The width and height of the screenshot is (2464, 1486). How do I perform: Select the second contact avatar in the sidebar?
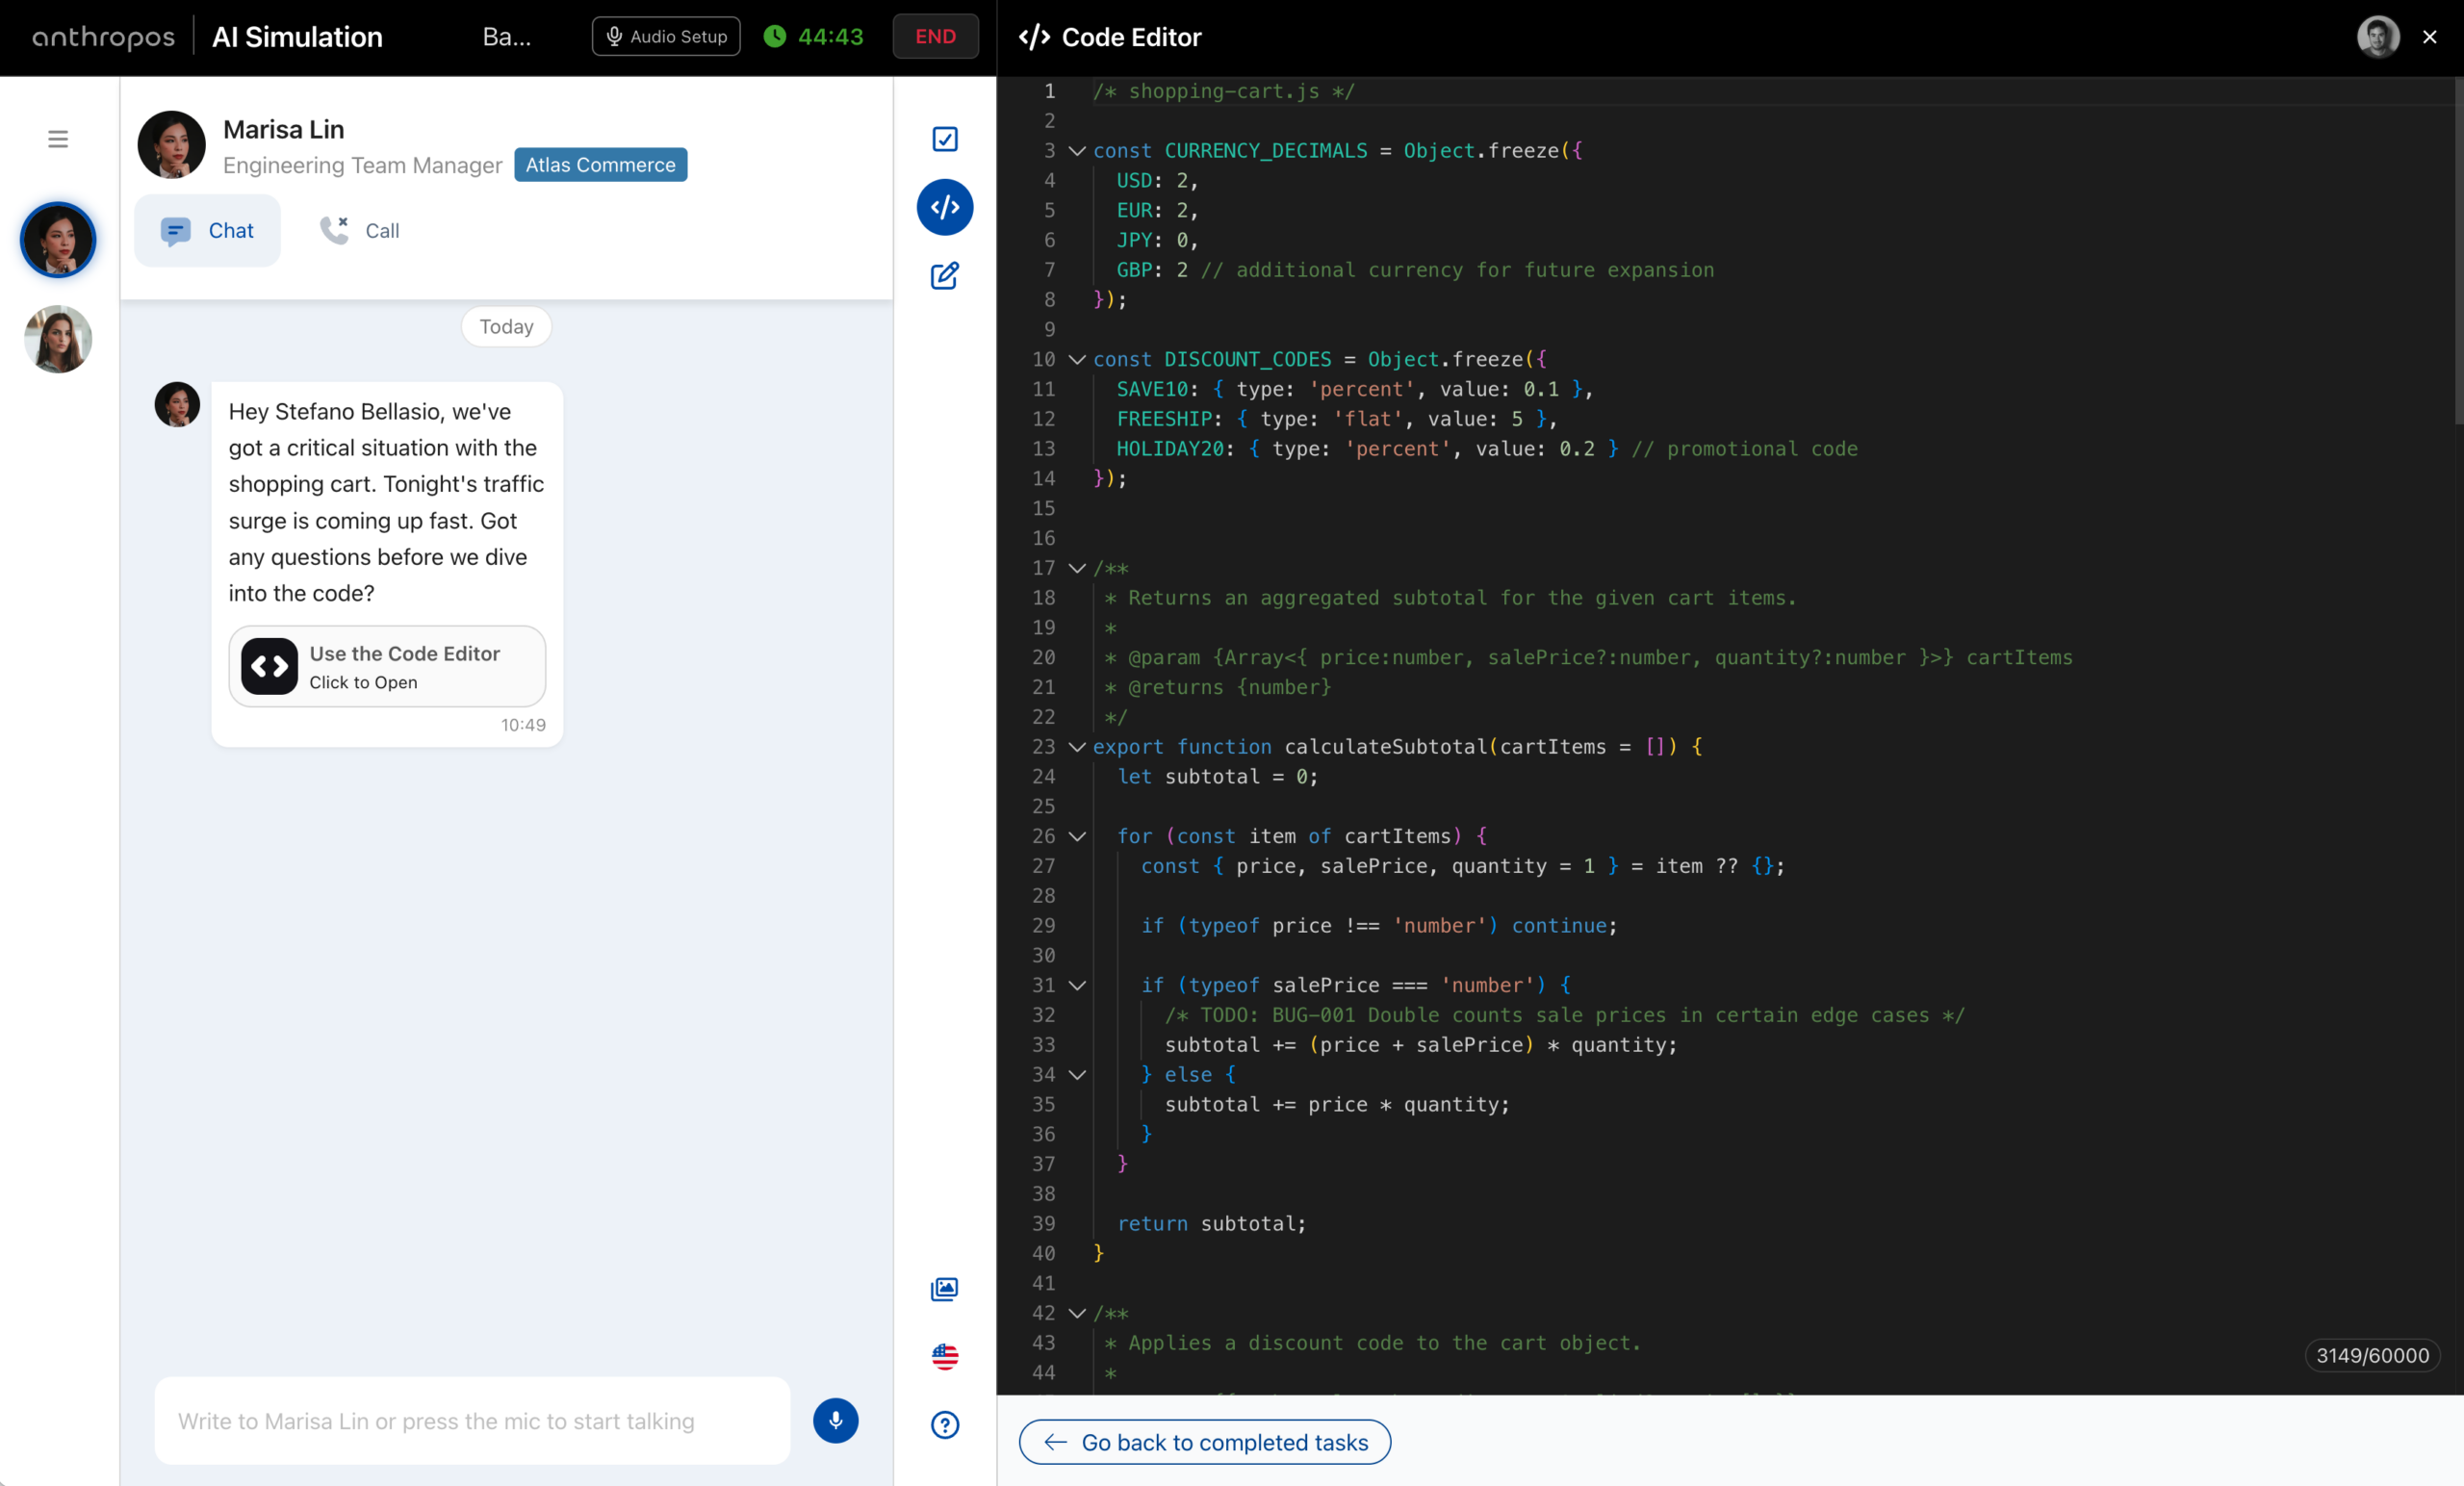pyautogui.click(x=58, y=339)
